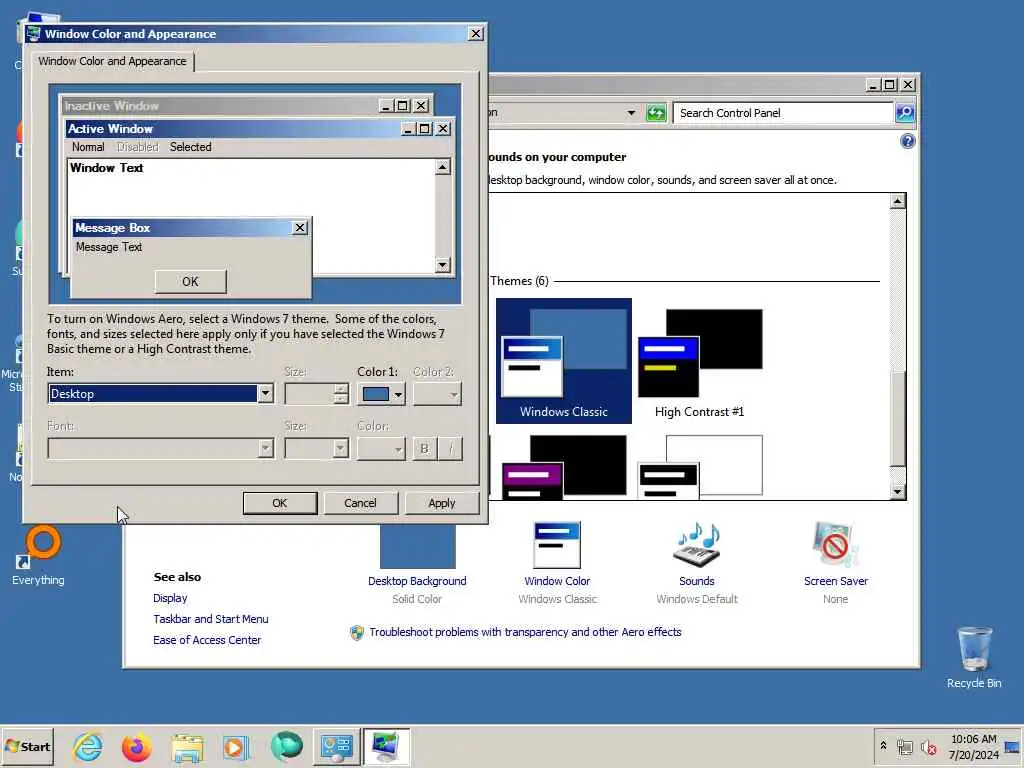Switch to Control Panel taskbar button
The width and height of the screenshot is (1024, 768).
(x=336, y=746)
